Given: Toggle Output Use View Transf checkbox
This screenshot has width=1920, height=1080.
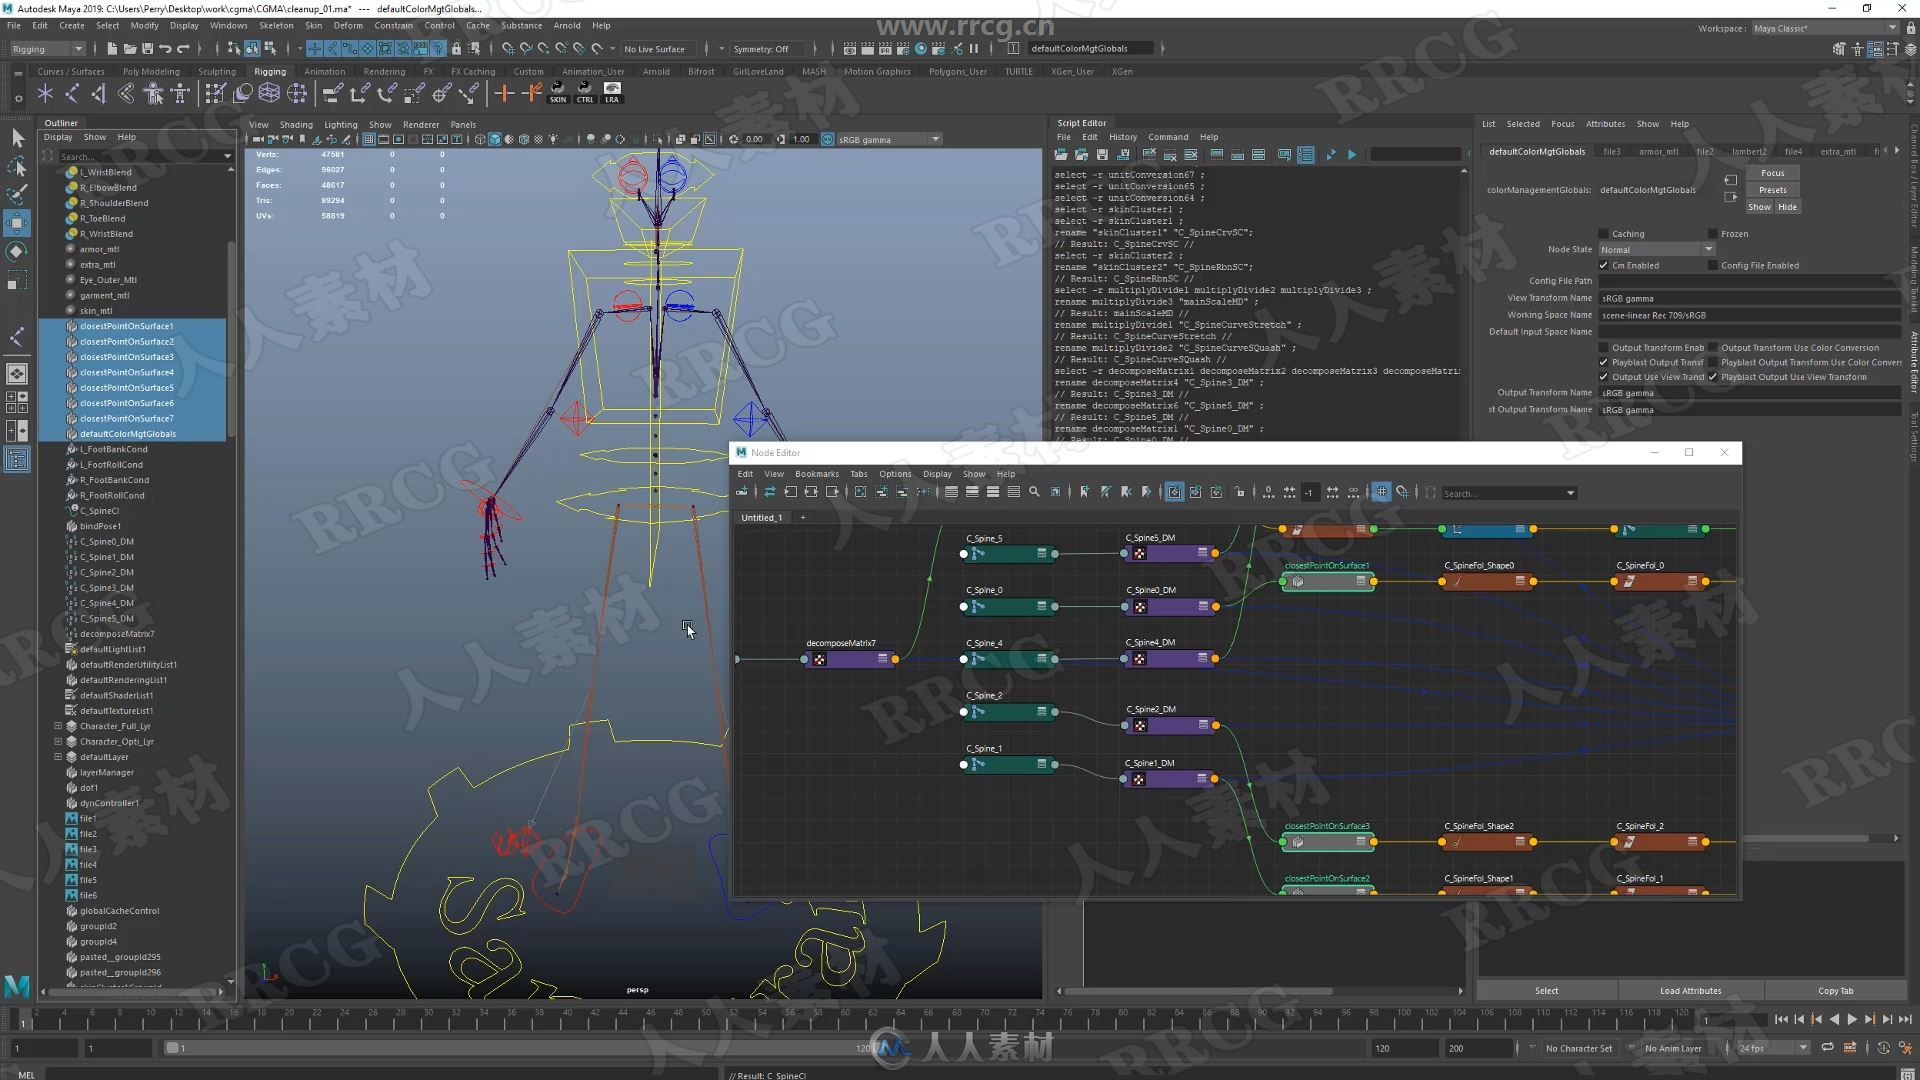Looking at the screenshot, I should click(1604, 377).
